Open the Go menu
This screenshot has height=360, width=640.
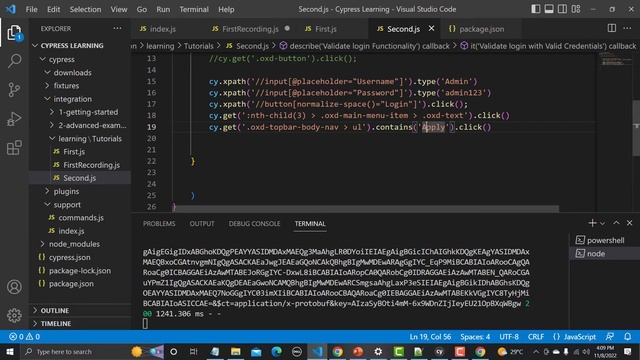pos(142,9)
